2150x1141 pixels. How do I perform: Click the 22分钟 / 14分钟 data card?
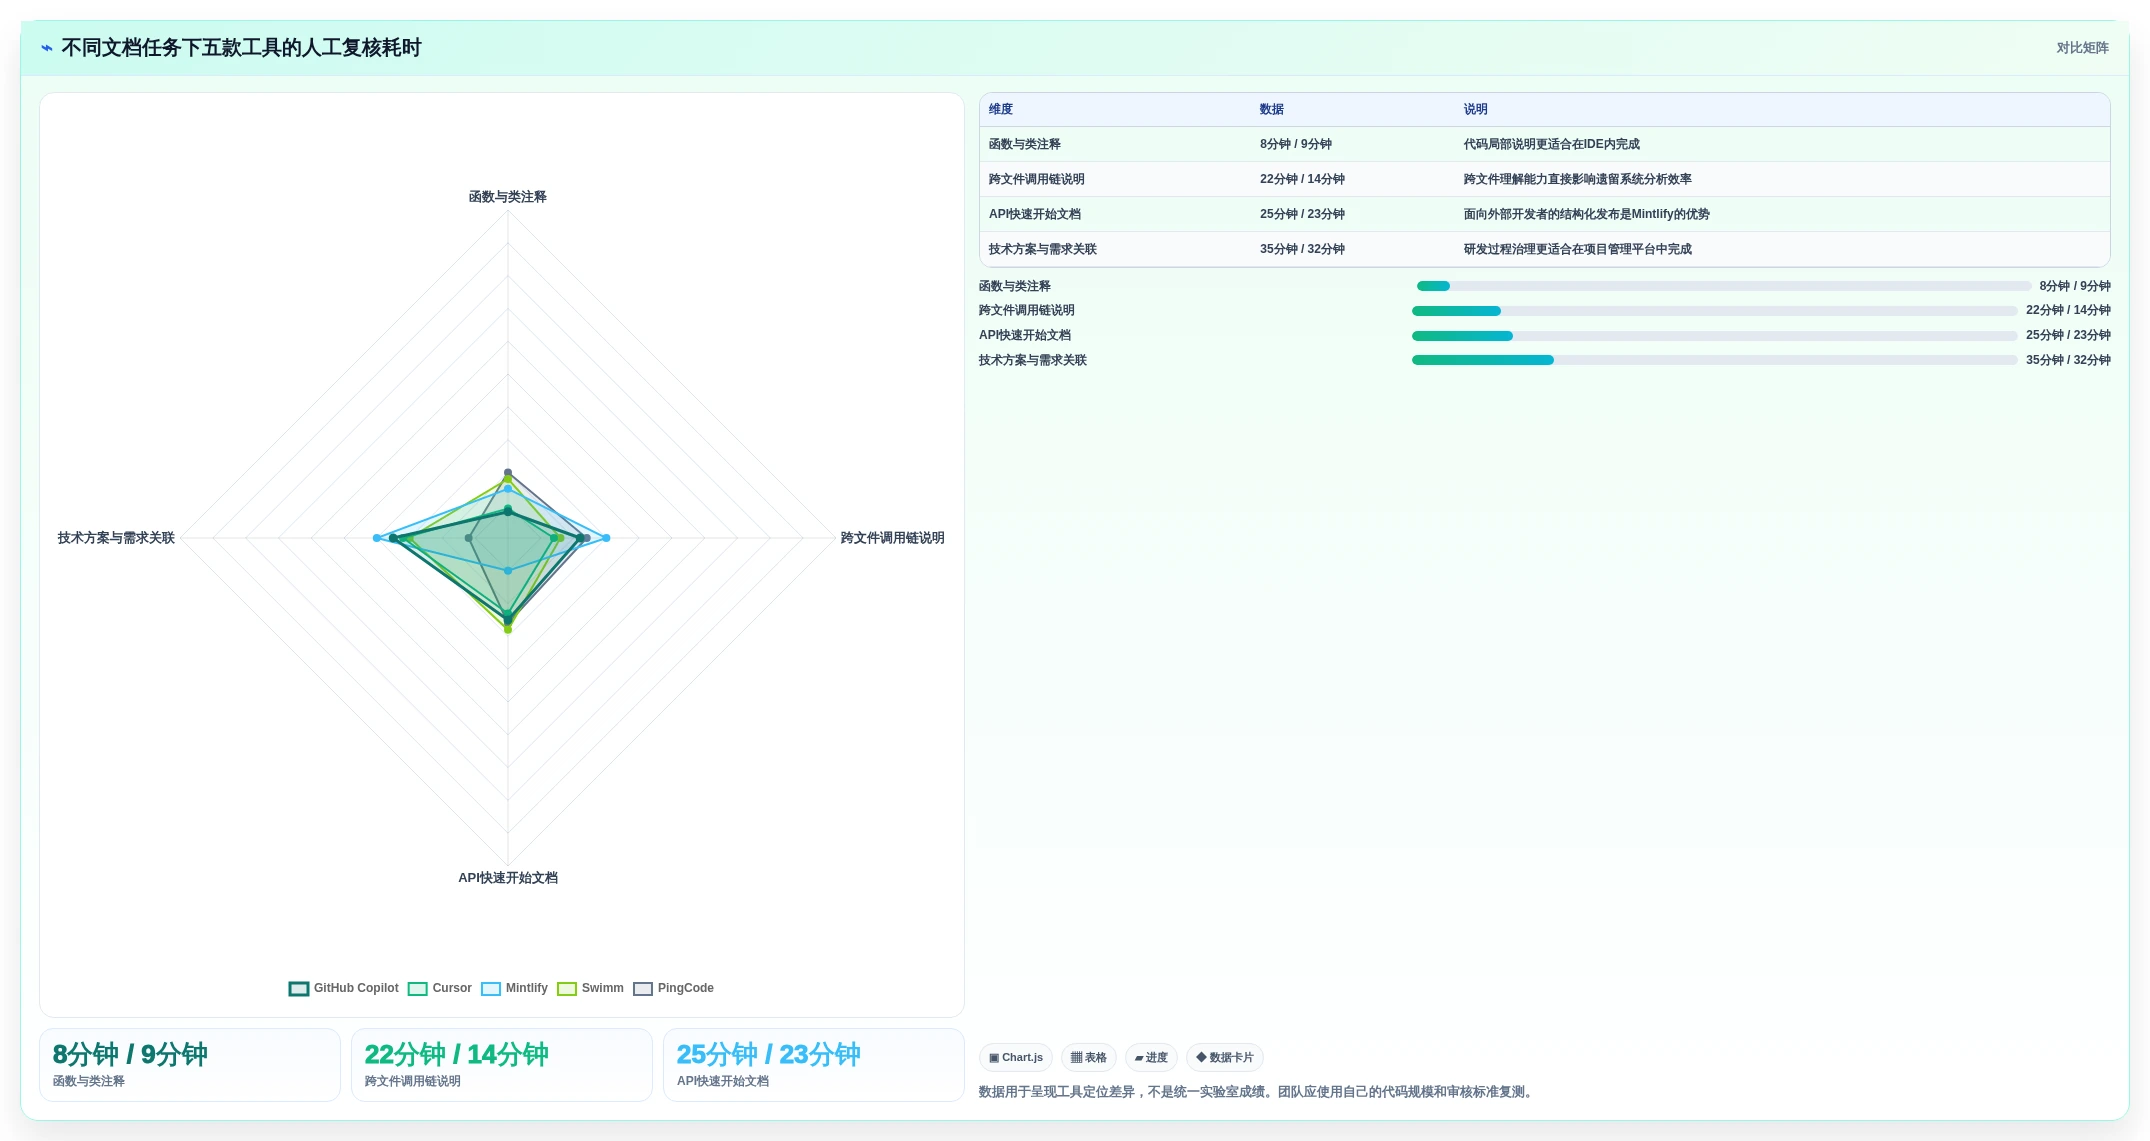502,1065
